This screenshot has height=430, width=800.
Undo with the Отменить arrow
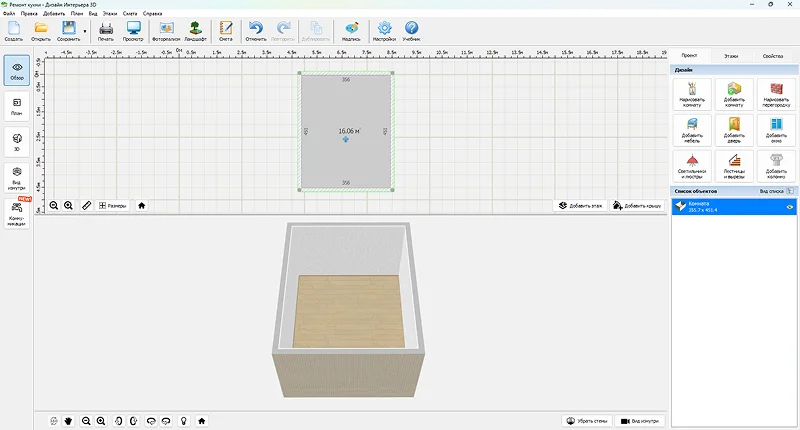(x=256, y=31)
